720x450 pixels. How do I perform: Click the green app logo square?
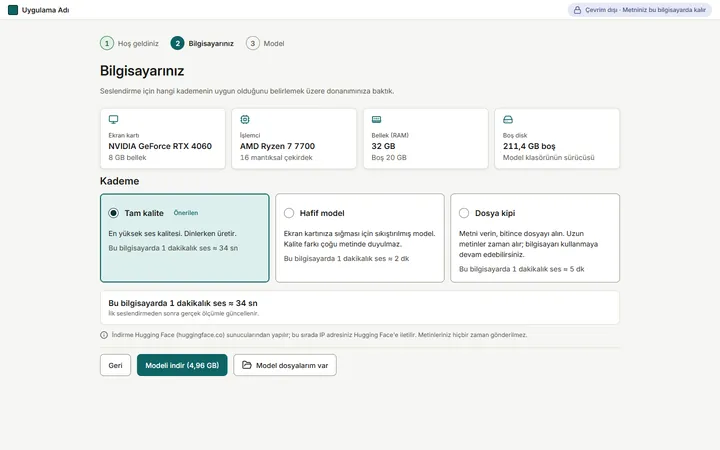coord(13,10)
